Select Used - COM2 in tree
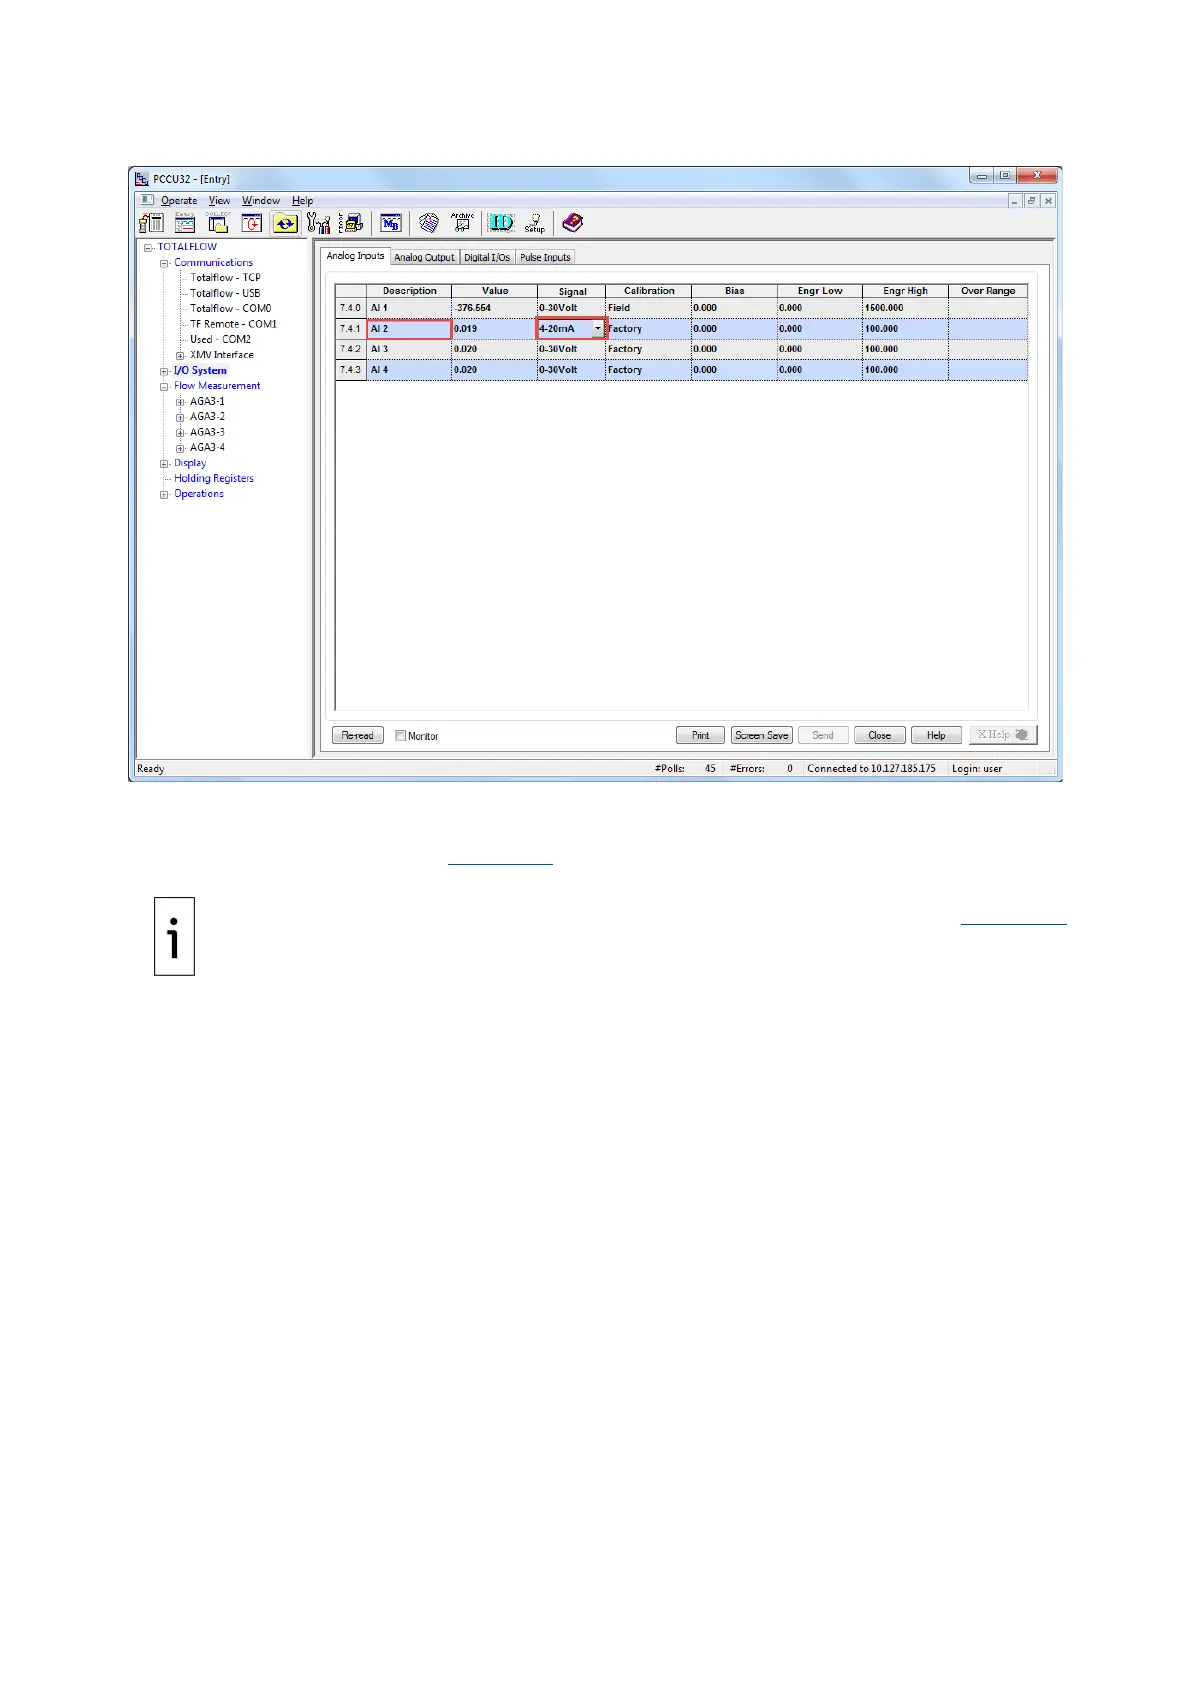1191x1684 pixels. point(220,340)
